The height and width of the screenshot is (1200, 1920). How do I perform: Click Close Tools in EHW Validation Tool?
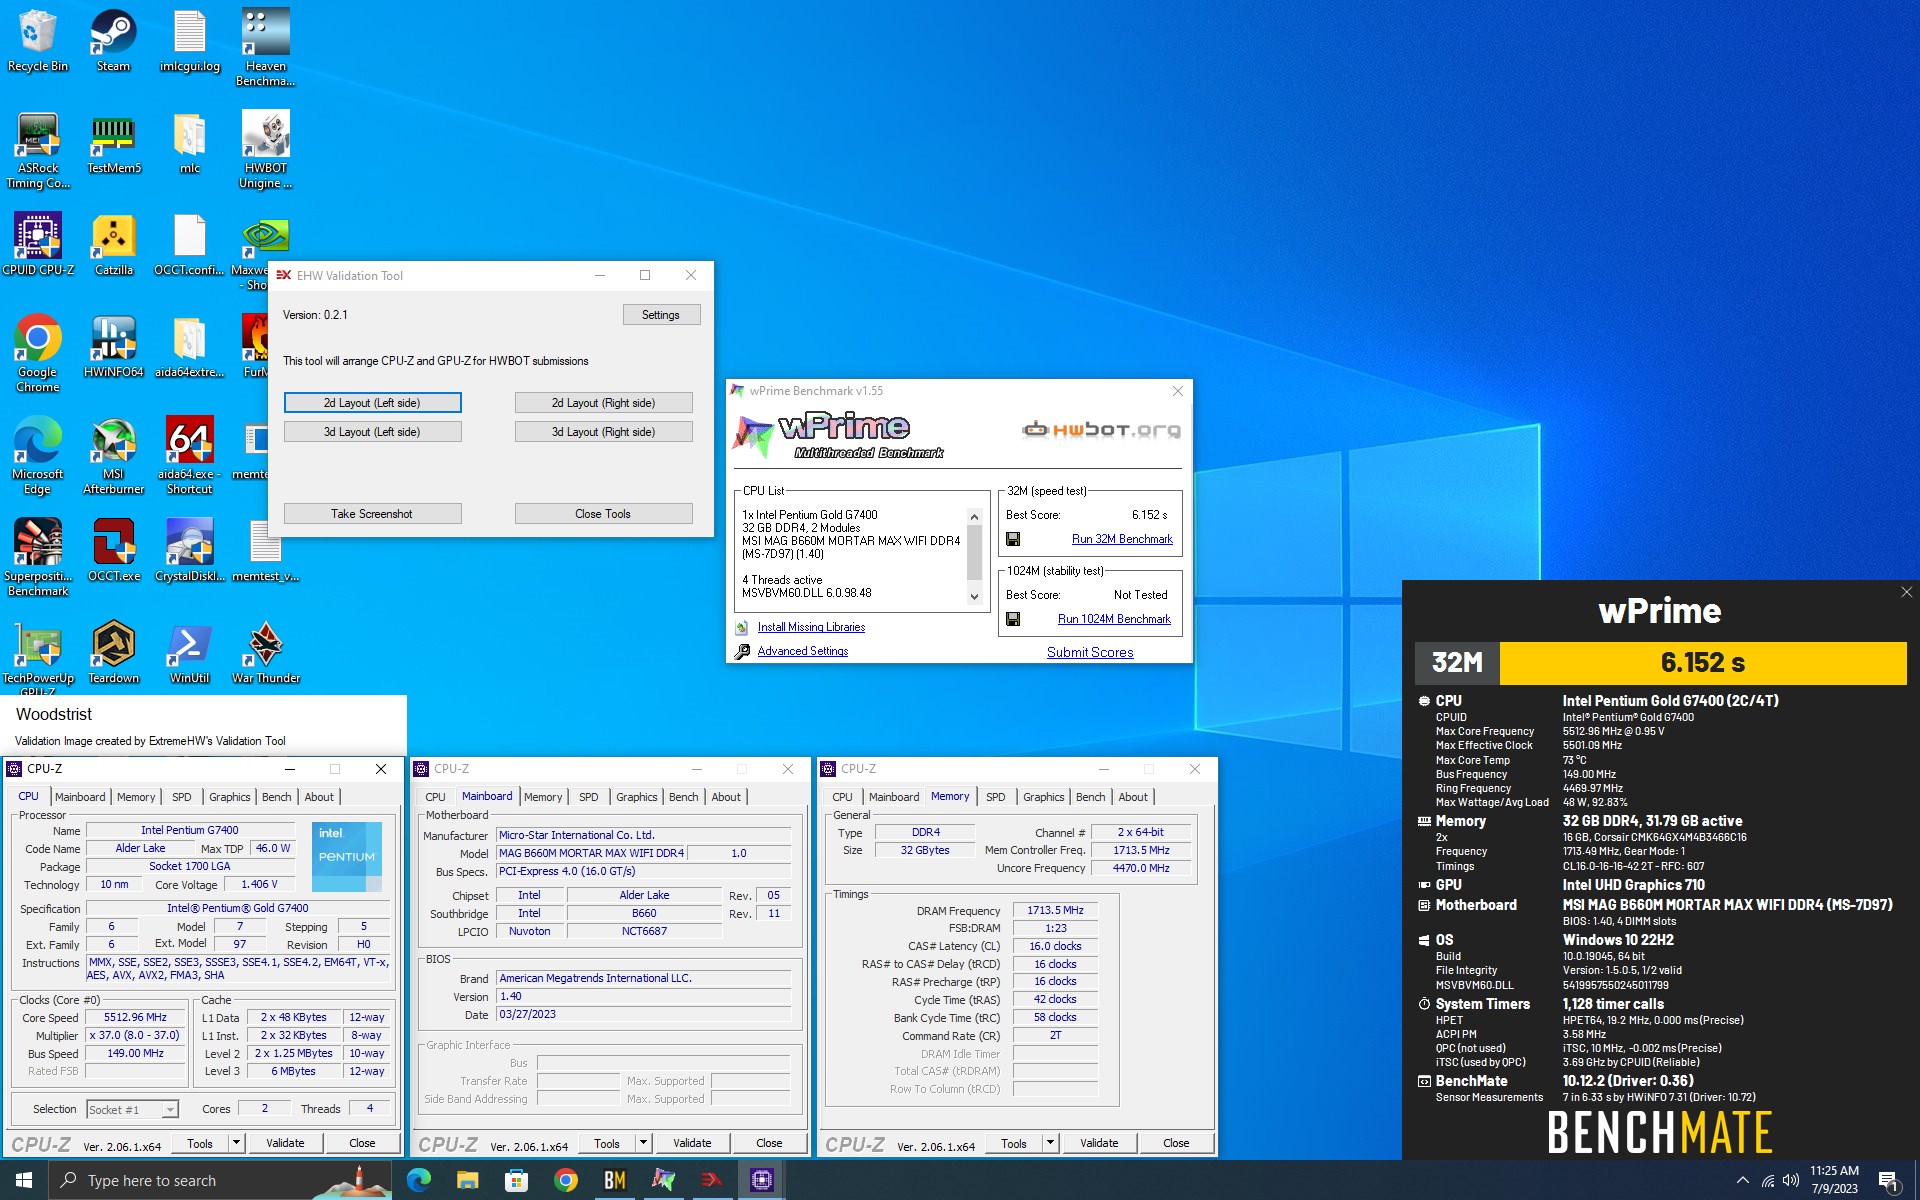(x=603, y=514)
